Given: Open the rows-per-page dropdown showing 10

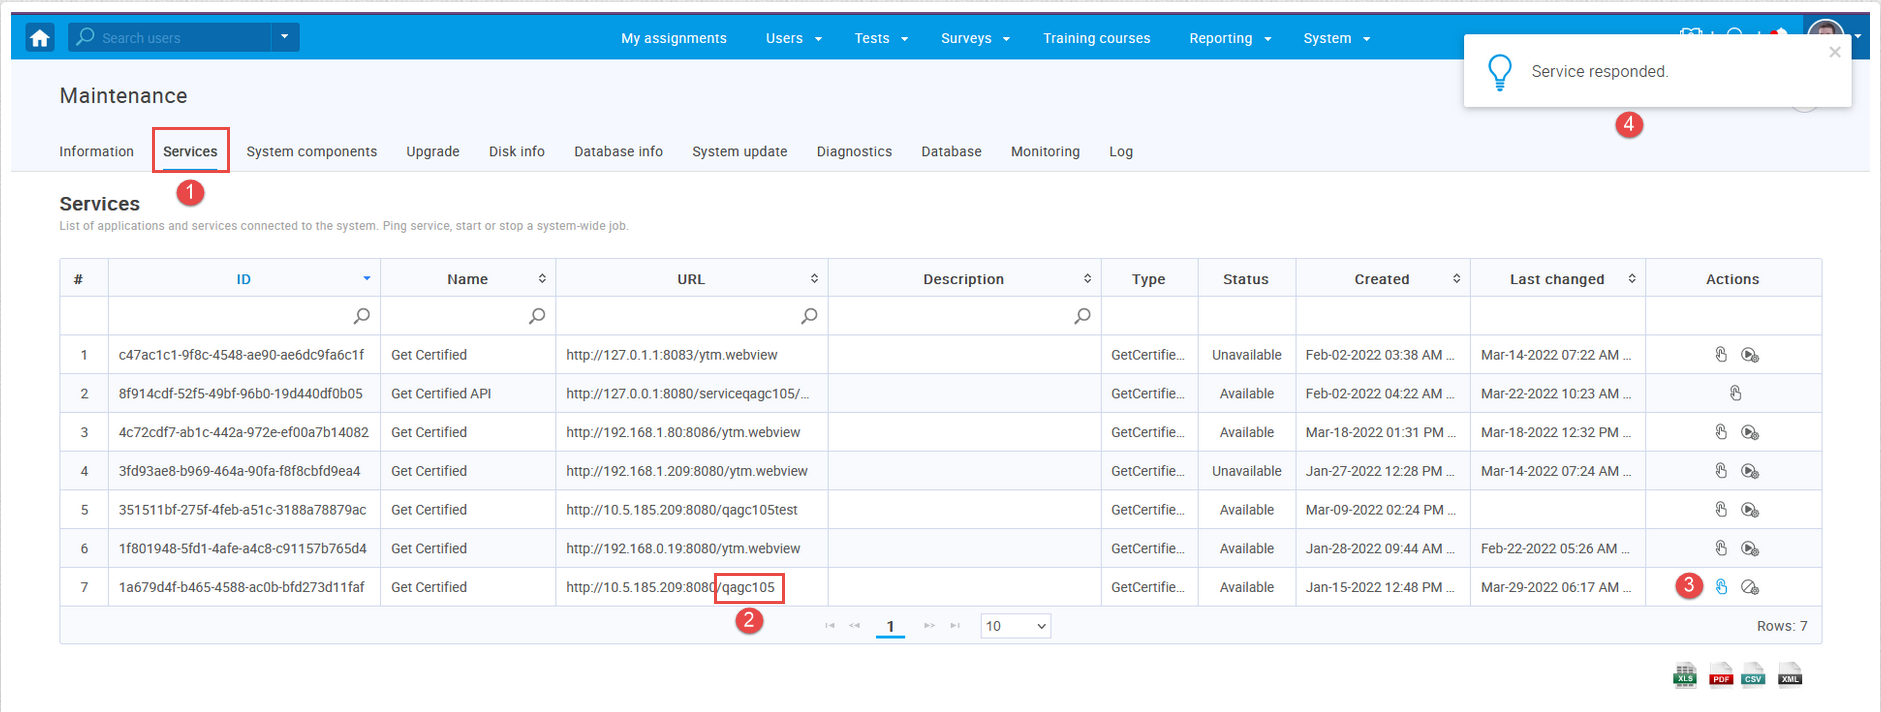Looking at the screenshot, I should point(1015,626).
